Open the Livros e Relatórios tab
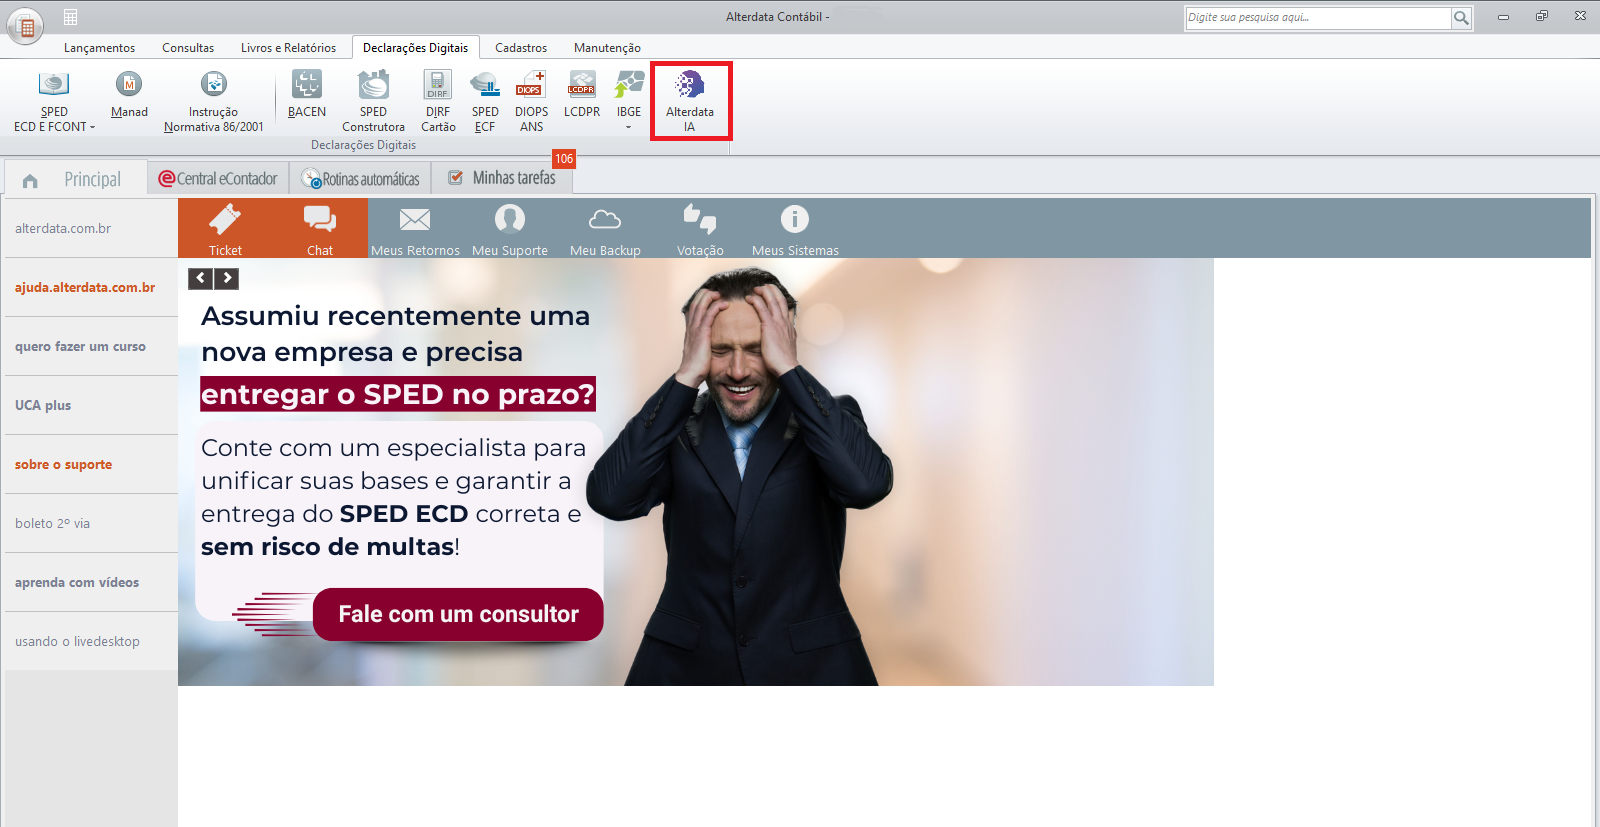 [288, 48]
